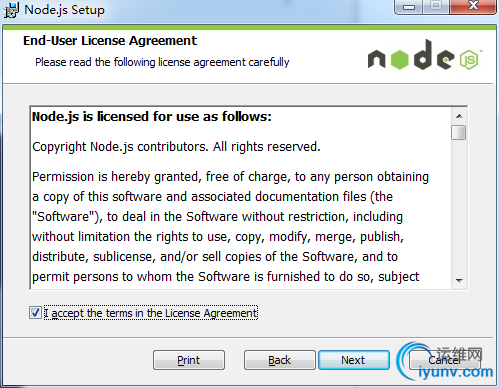Click the disabled maximize button

[x=436, y=7]
